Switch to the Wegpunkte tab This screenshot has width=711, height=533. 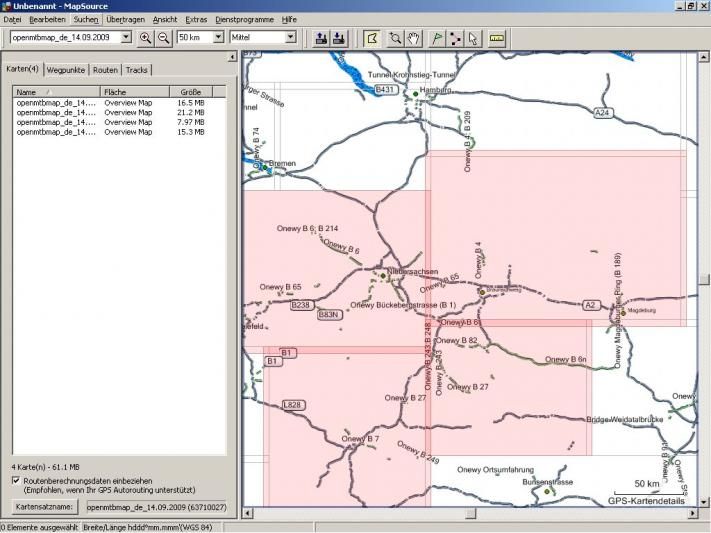pyautogui.click(x=66, y=70)
